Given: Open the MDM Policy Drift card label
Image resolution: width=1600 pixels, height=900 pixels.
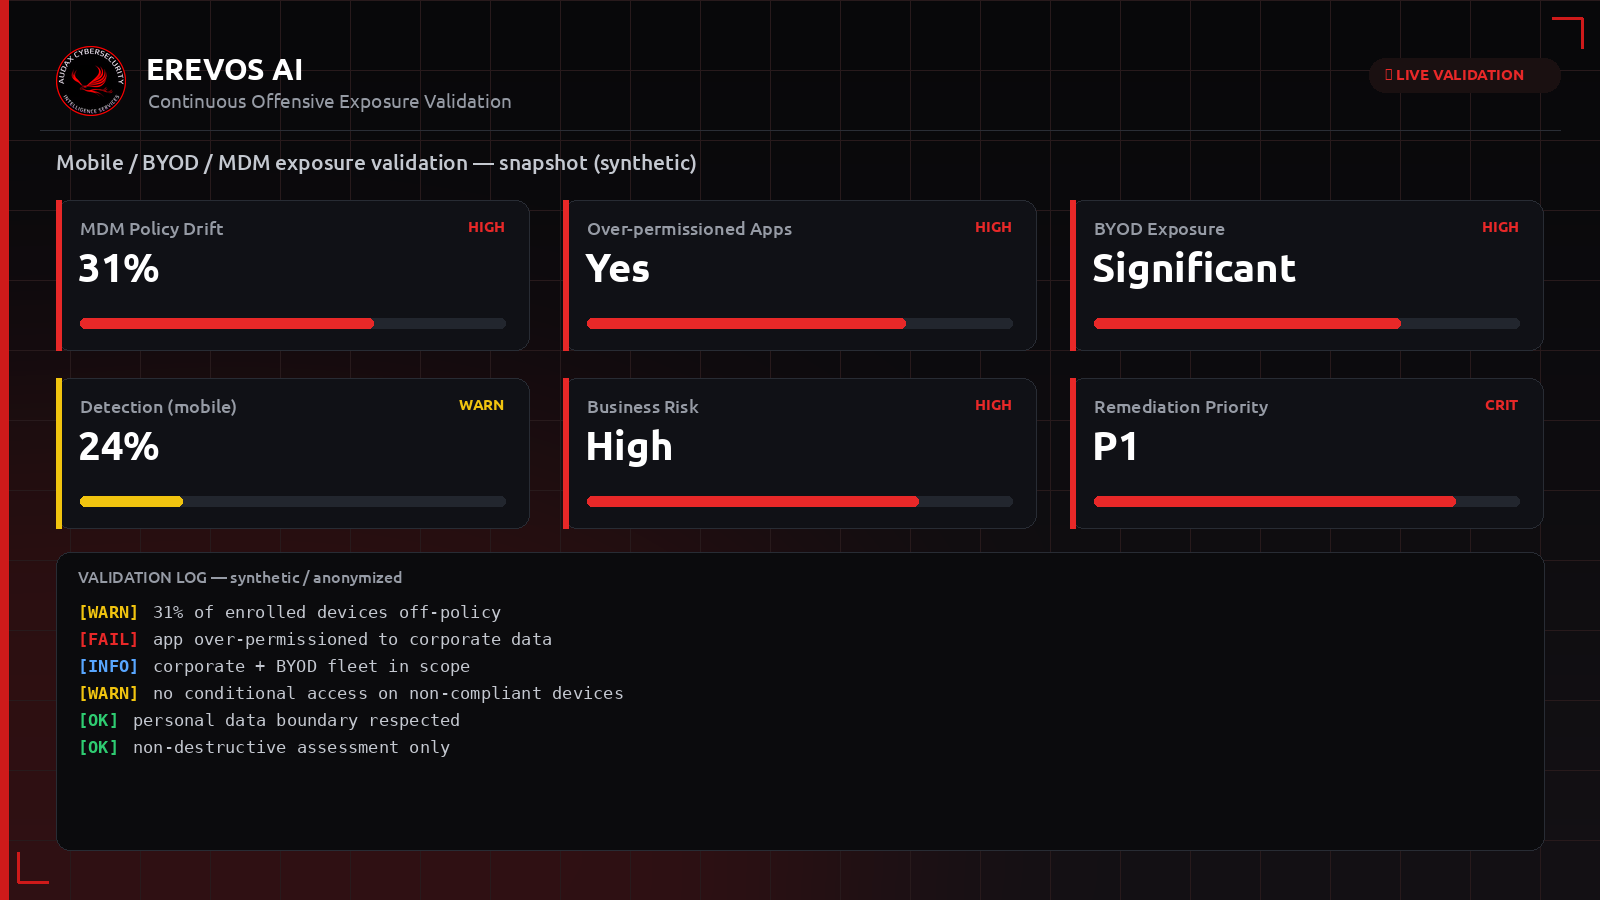Looking at the screenshot, I should pos(152,229).
